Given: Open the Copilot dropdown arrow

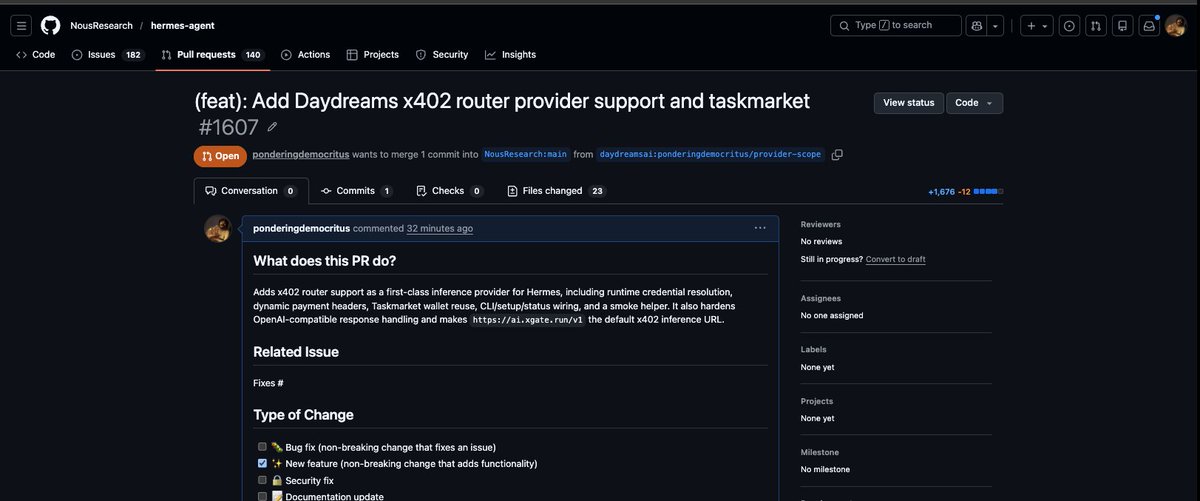Looking at the screenshot, I should tap(995, 26).
